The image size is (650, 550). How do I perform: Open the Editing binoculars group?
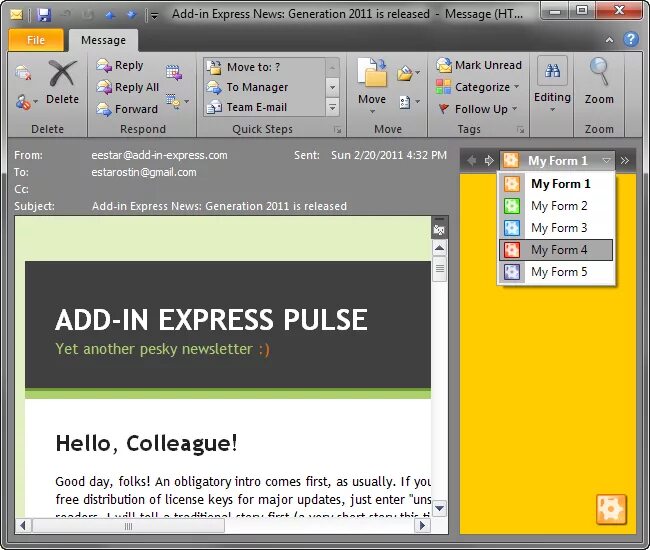(x=552, y=85)
